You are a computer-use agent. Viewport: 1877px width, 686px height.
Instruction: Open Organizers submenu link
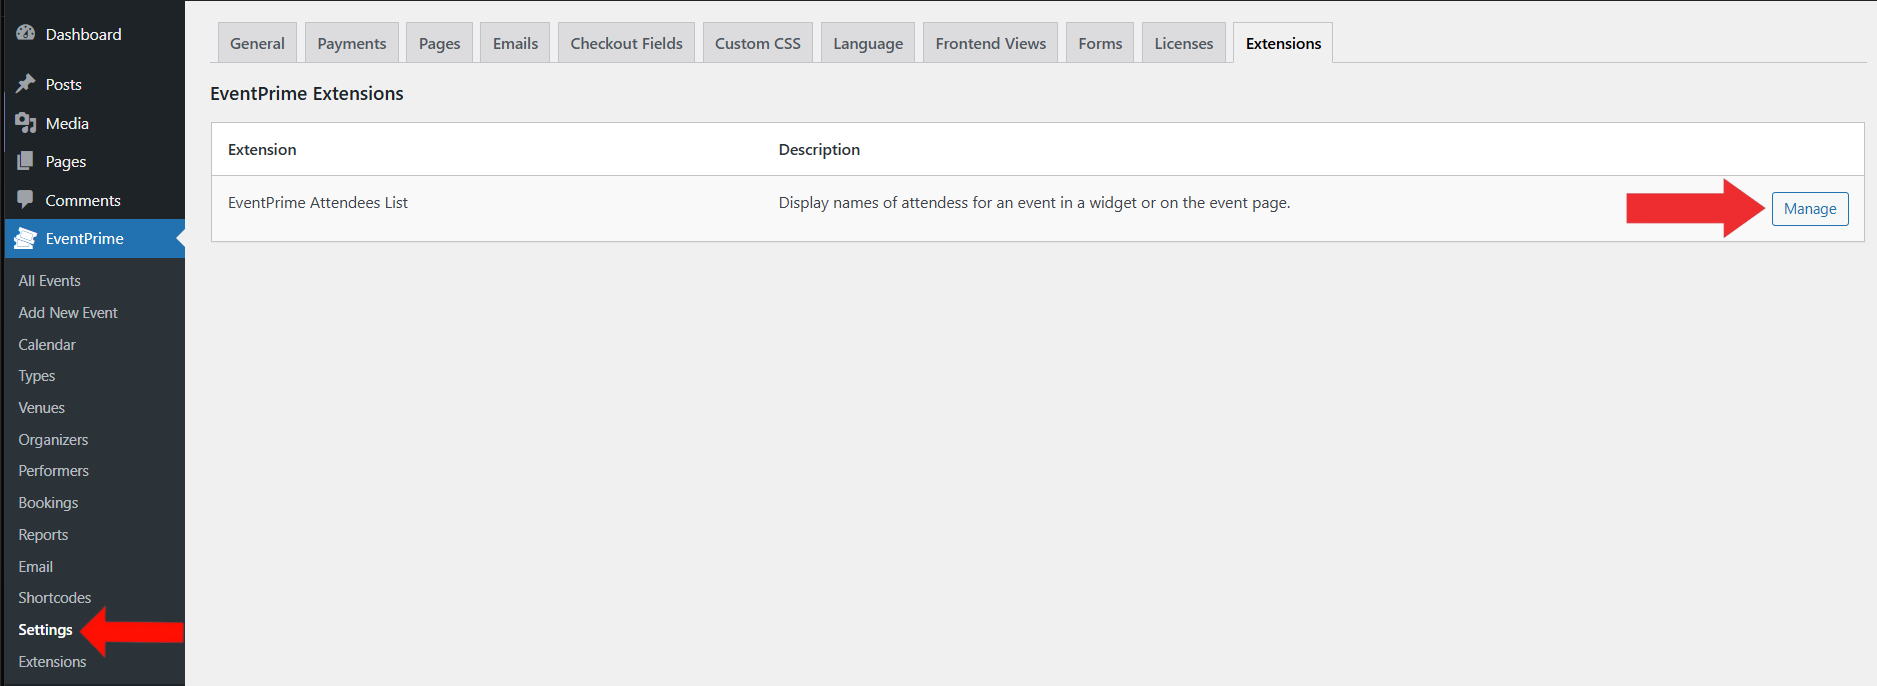(x=53, y=439)
